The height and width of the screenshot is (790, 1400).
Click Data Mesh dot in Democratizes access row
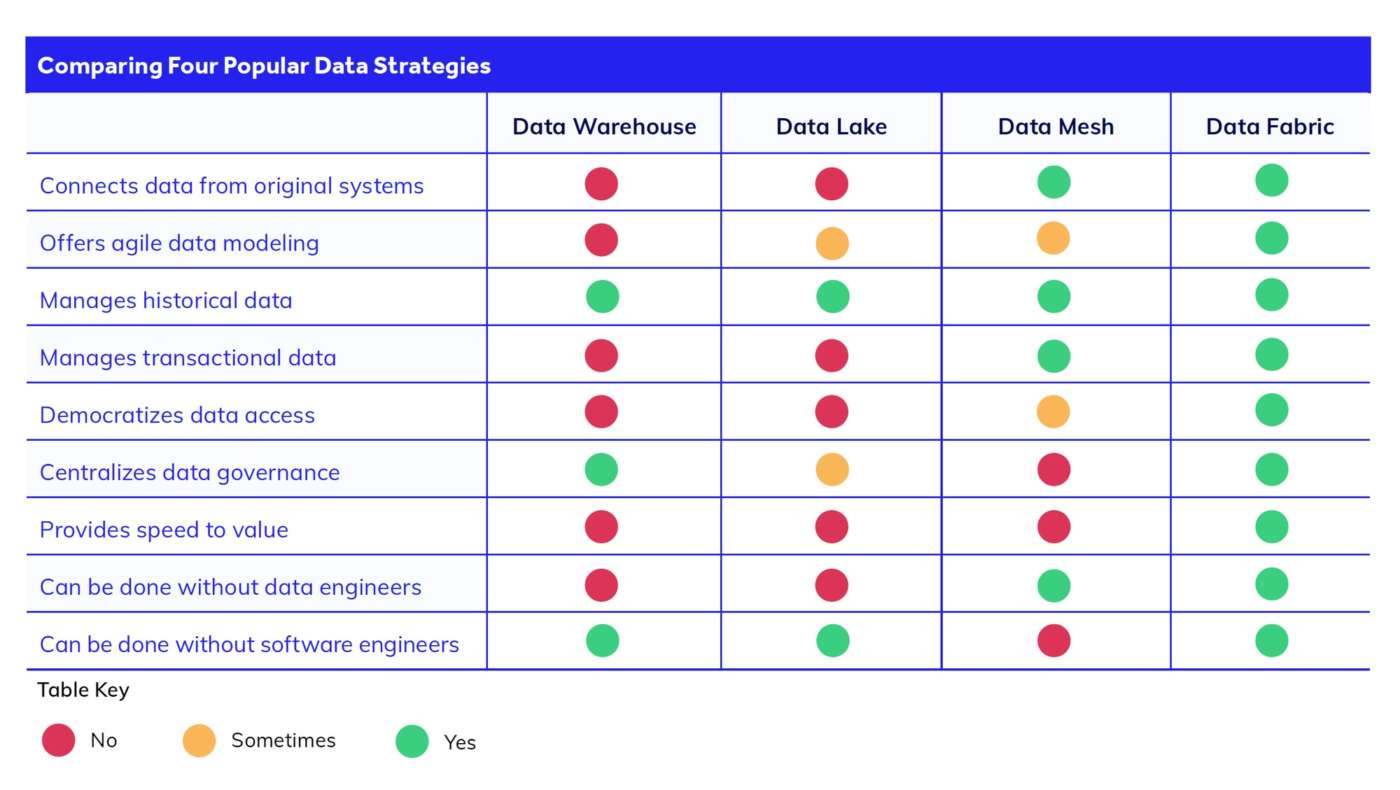[1054, 411]
